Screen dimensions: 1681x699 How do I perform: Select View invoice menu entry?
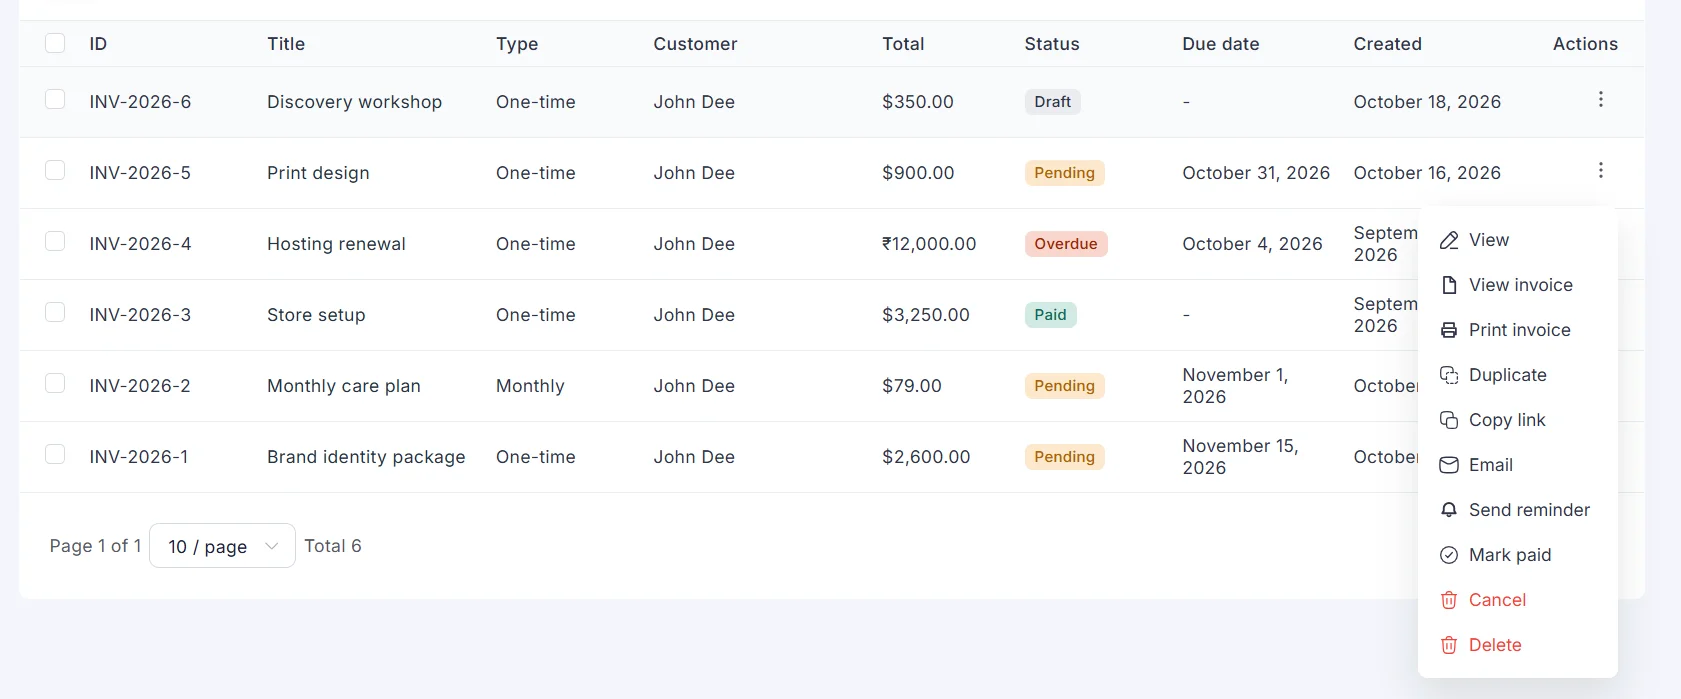click(1518, 285)
